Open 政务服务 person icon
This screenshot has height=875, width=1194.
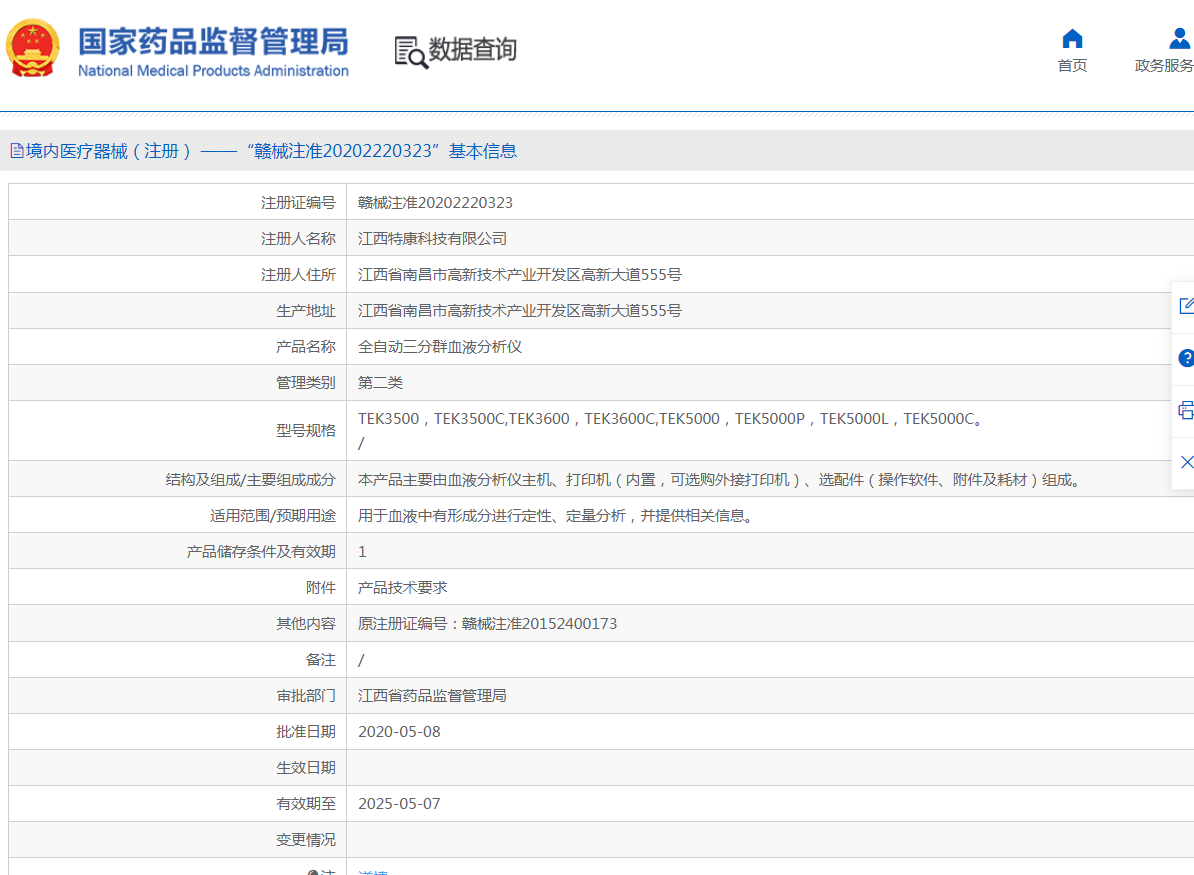pos(1179,38)
